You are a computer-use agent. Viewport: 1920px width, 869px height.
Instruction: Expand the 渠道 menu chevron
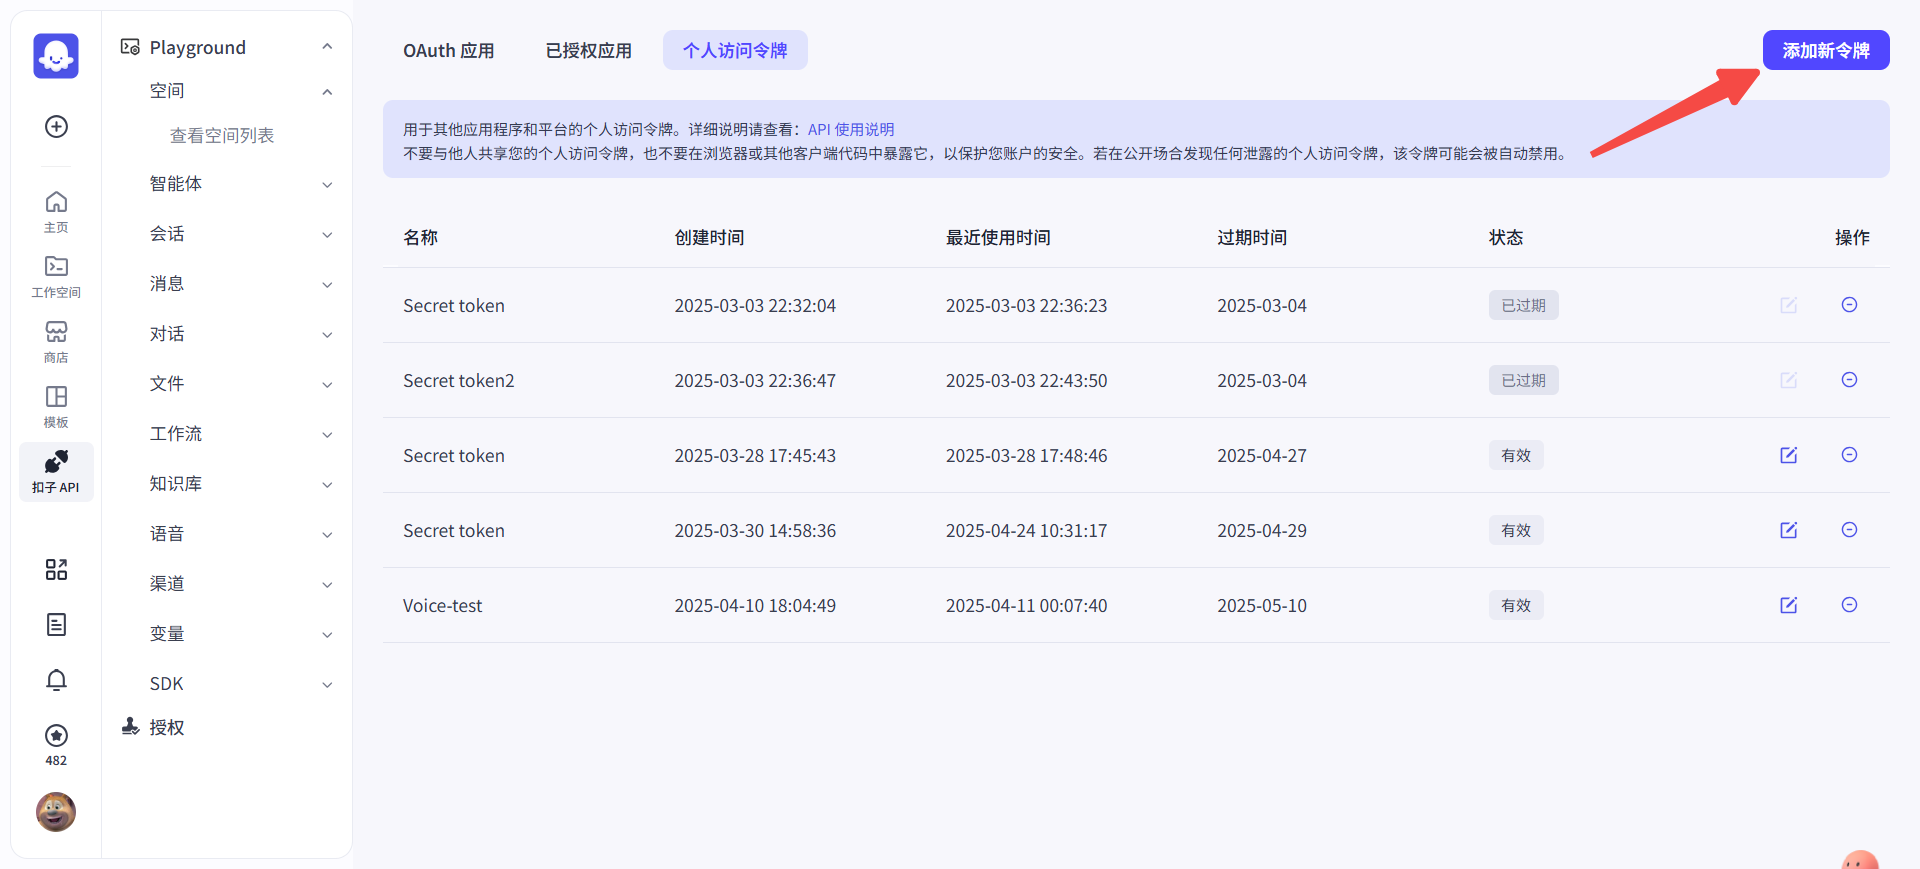point(327,585)
